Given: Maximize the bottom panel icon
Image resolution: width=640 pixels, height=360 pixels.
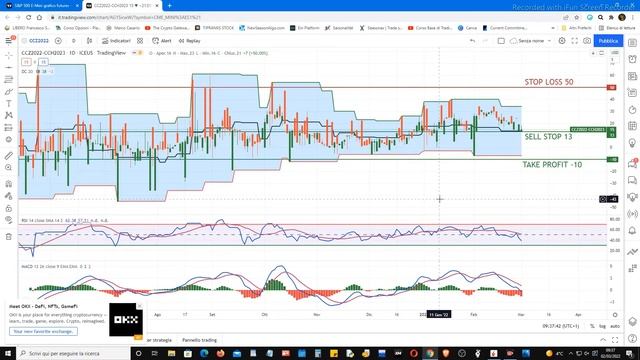Looking at the screenshot, I should click(615, 340).
